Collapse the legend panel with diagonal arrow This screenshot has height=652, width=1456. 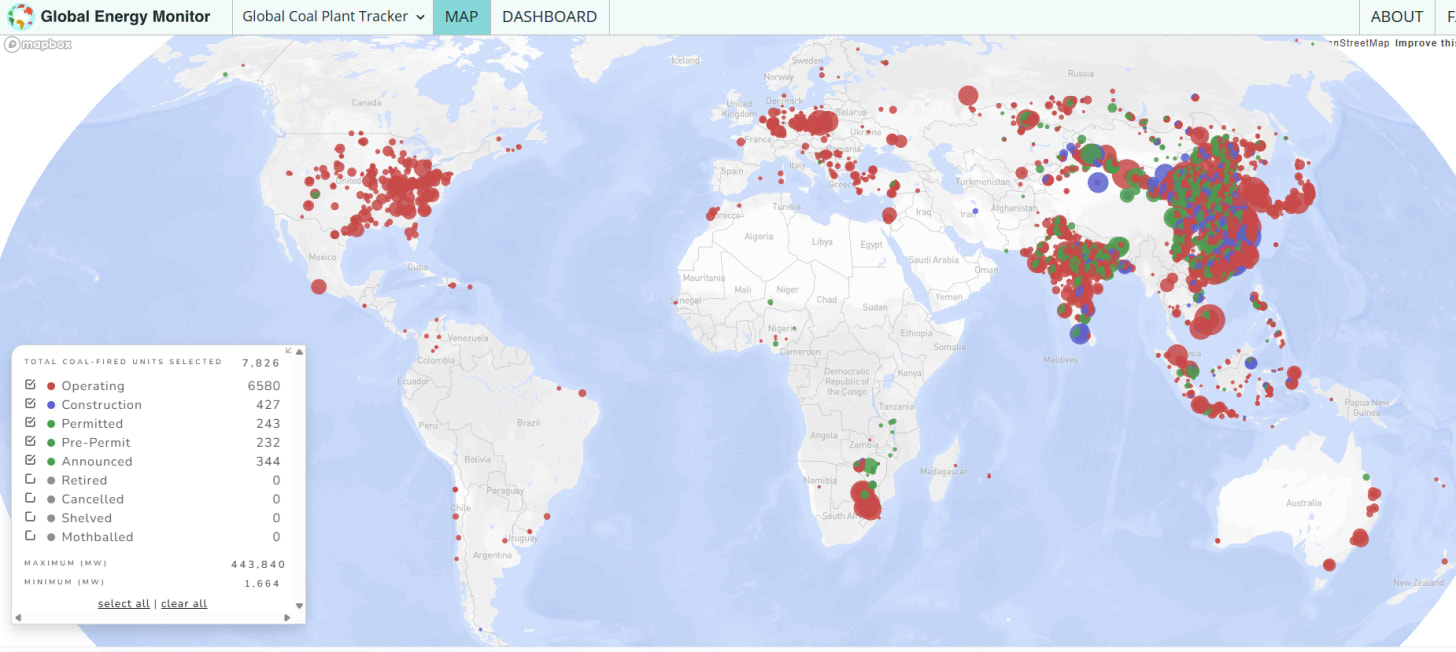(x=289, y=350)
